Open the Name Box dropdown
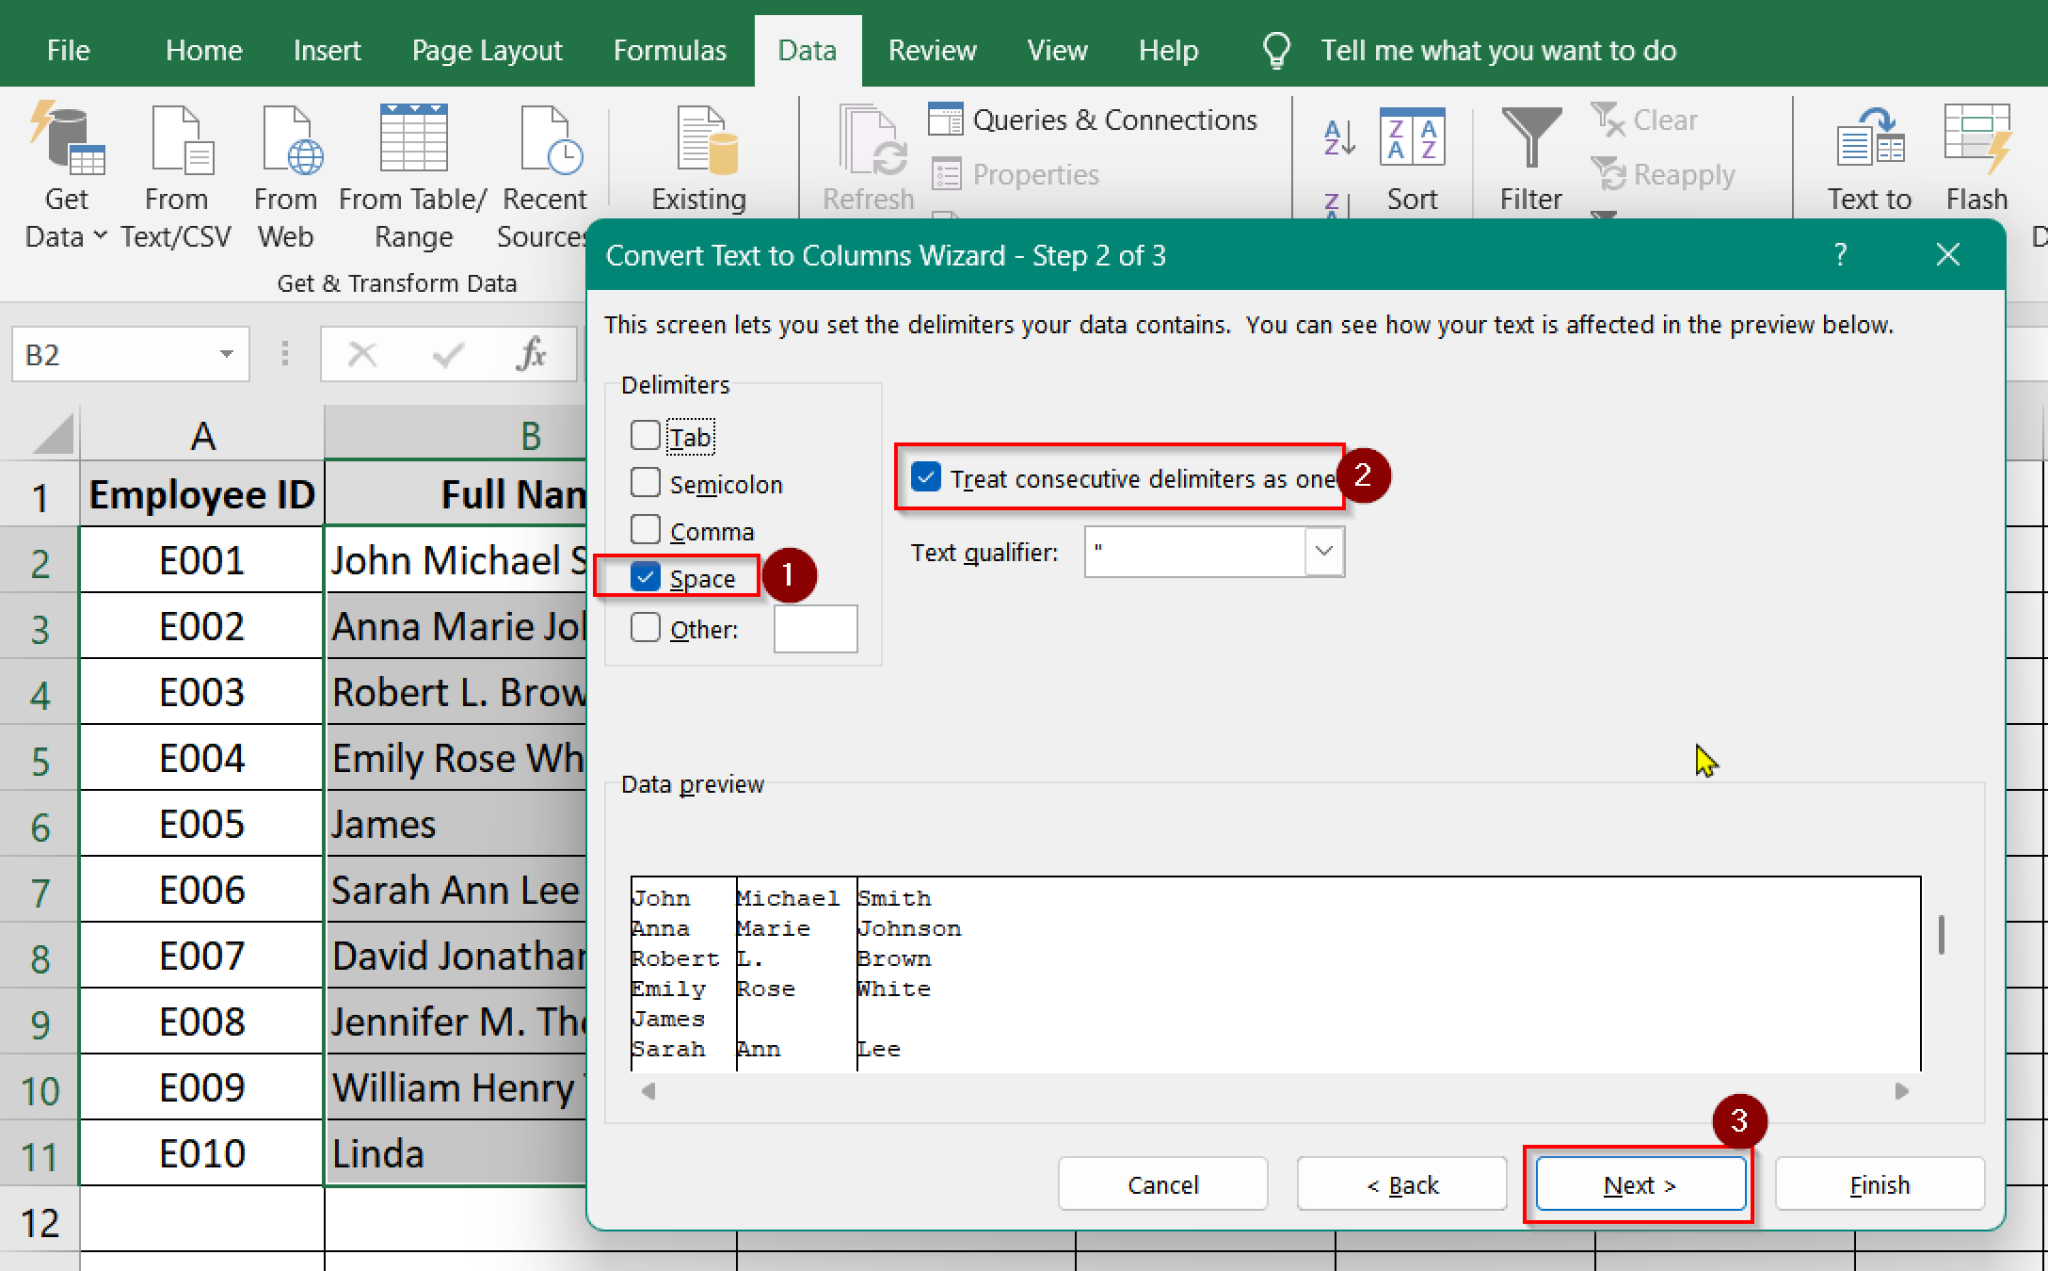Viewport: 2048px width, 1271px height. (226, 354)
